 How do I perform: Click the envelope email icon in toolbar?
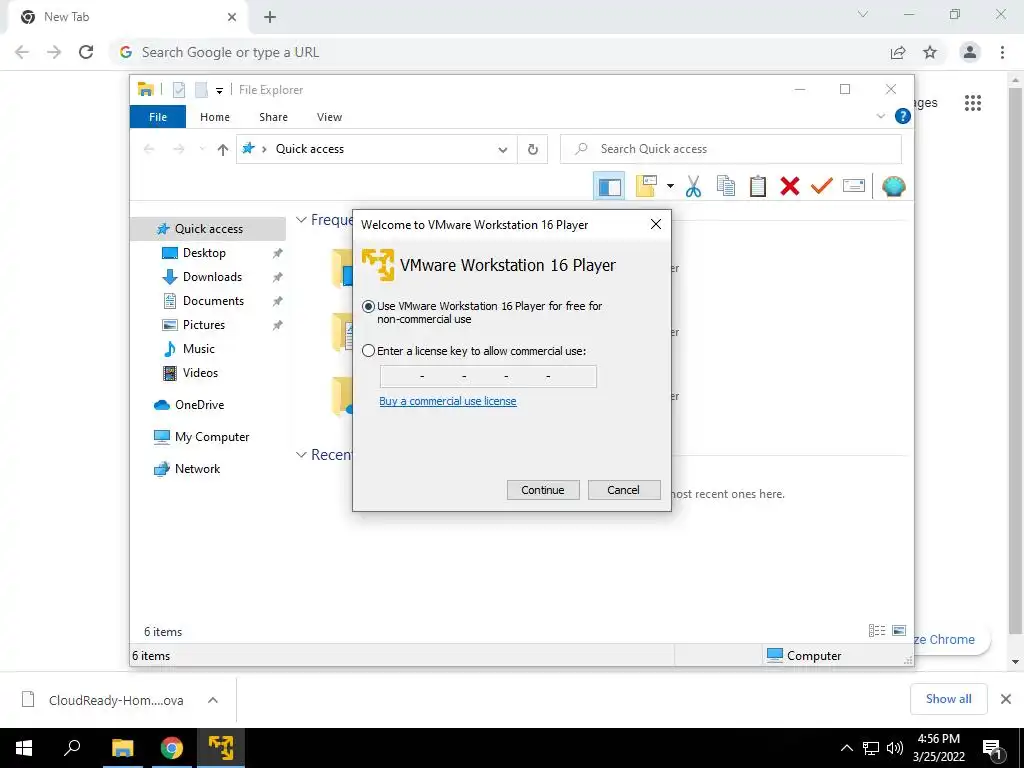854,186
